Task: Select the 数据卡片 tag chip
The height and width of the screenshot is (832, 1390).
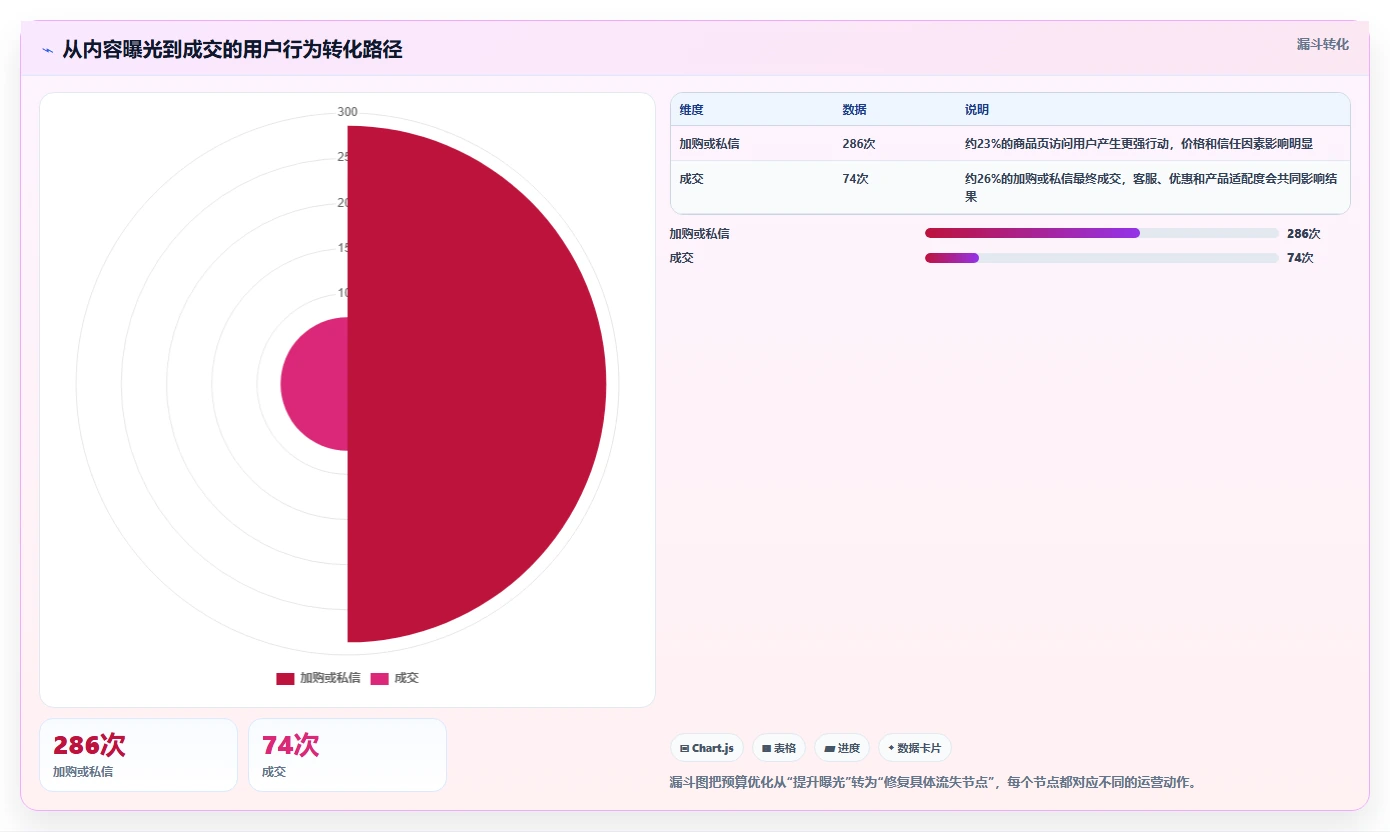Action: (x=915, y=748)
